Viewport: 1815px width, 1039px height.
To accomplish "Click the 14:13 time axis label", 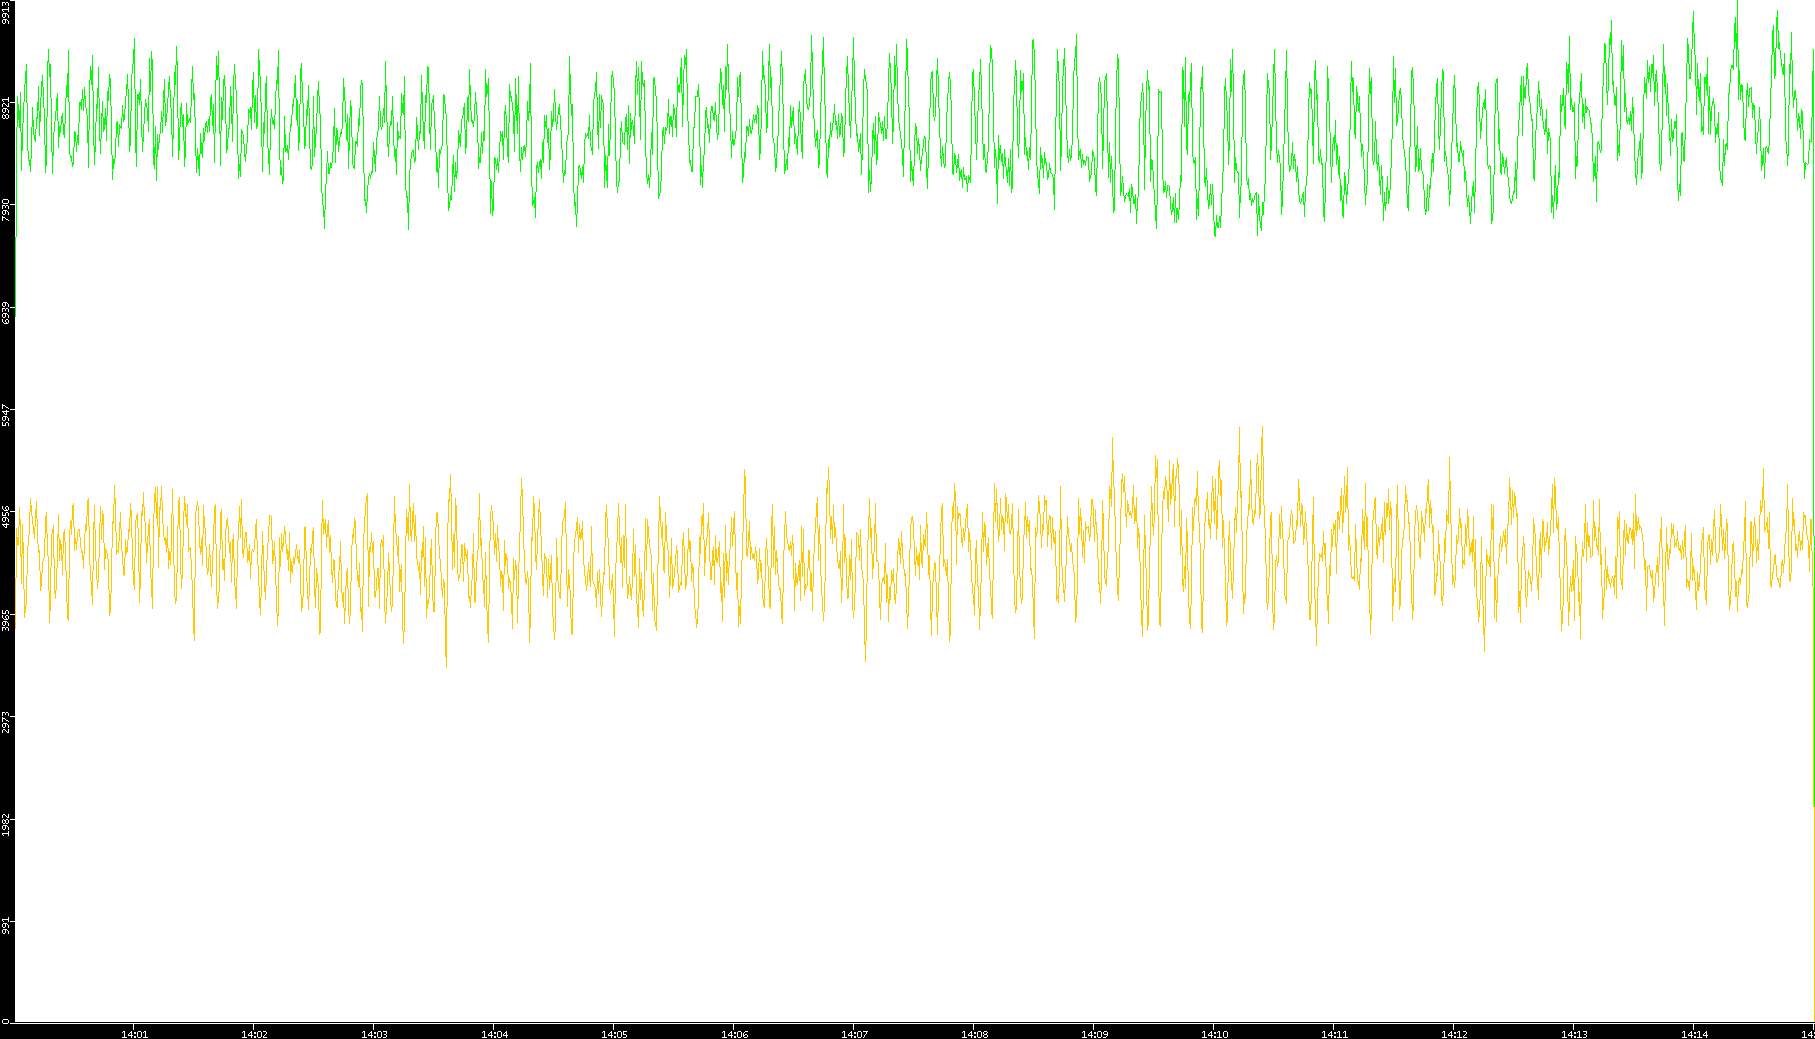I will tap(1574, 1034).
